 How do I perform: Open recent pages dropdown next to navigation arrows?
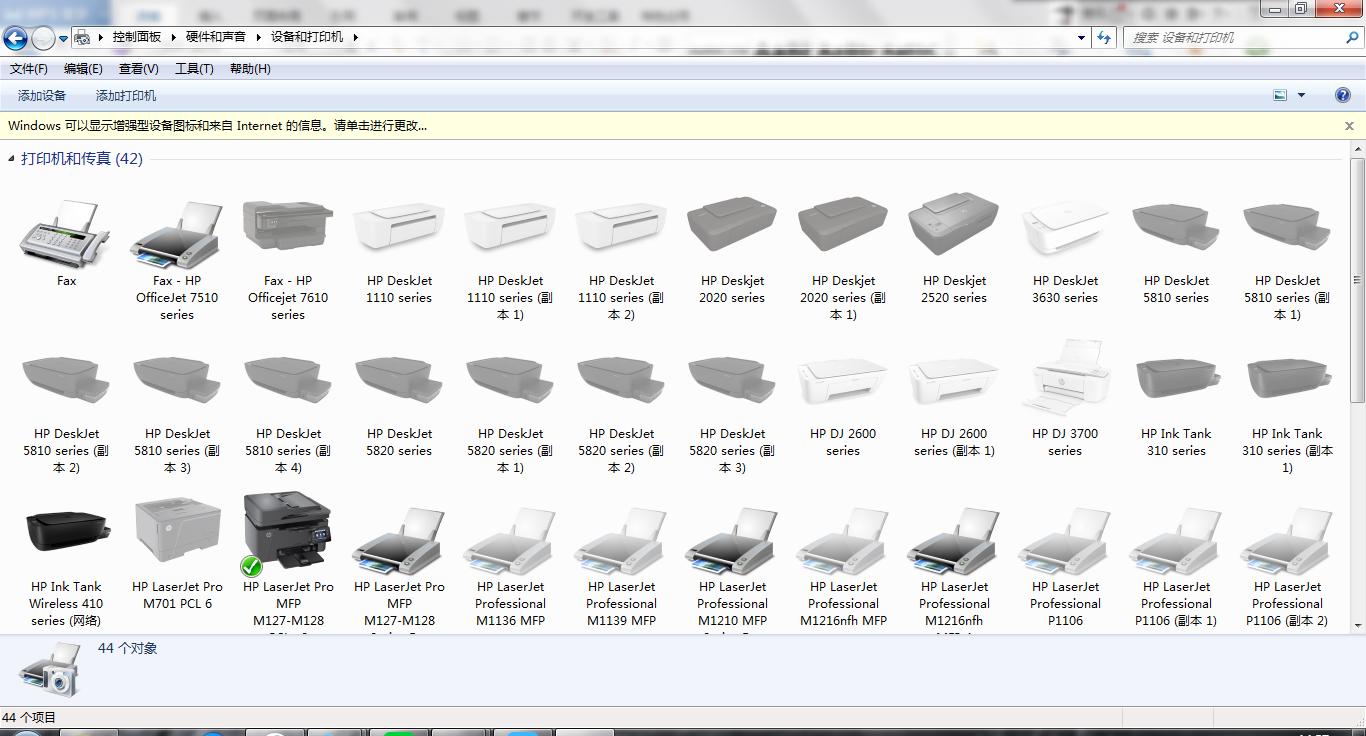[x=63, y=38]
